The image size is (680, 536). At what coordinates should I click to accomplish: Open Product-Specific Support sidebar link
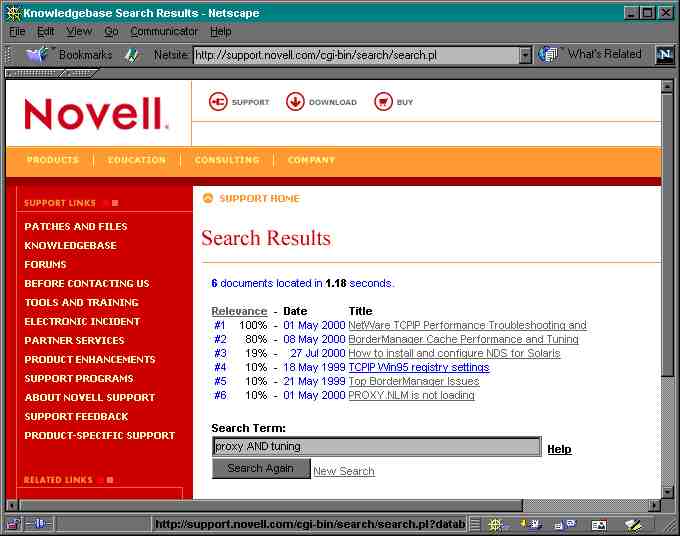100,435
